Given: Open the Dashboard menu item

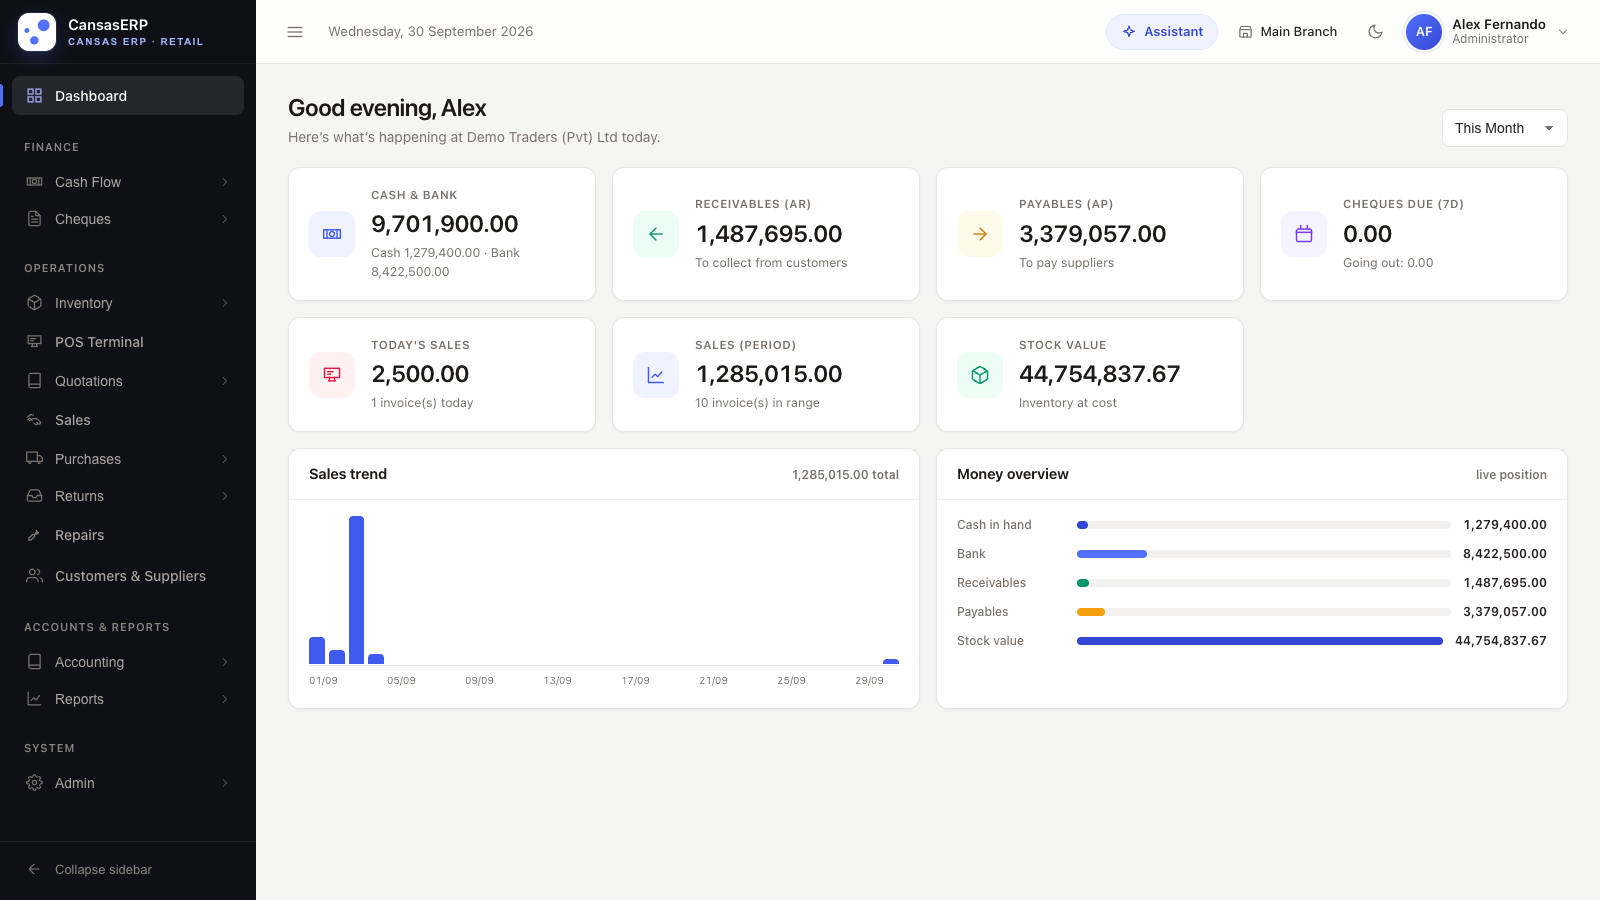Looking at the screenshot, I should (128, 96).
